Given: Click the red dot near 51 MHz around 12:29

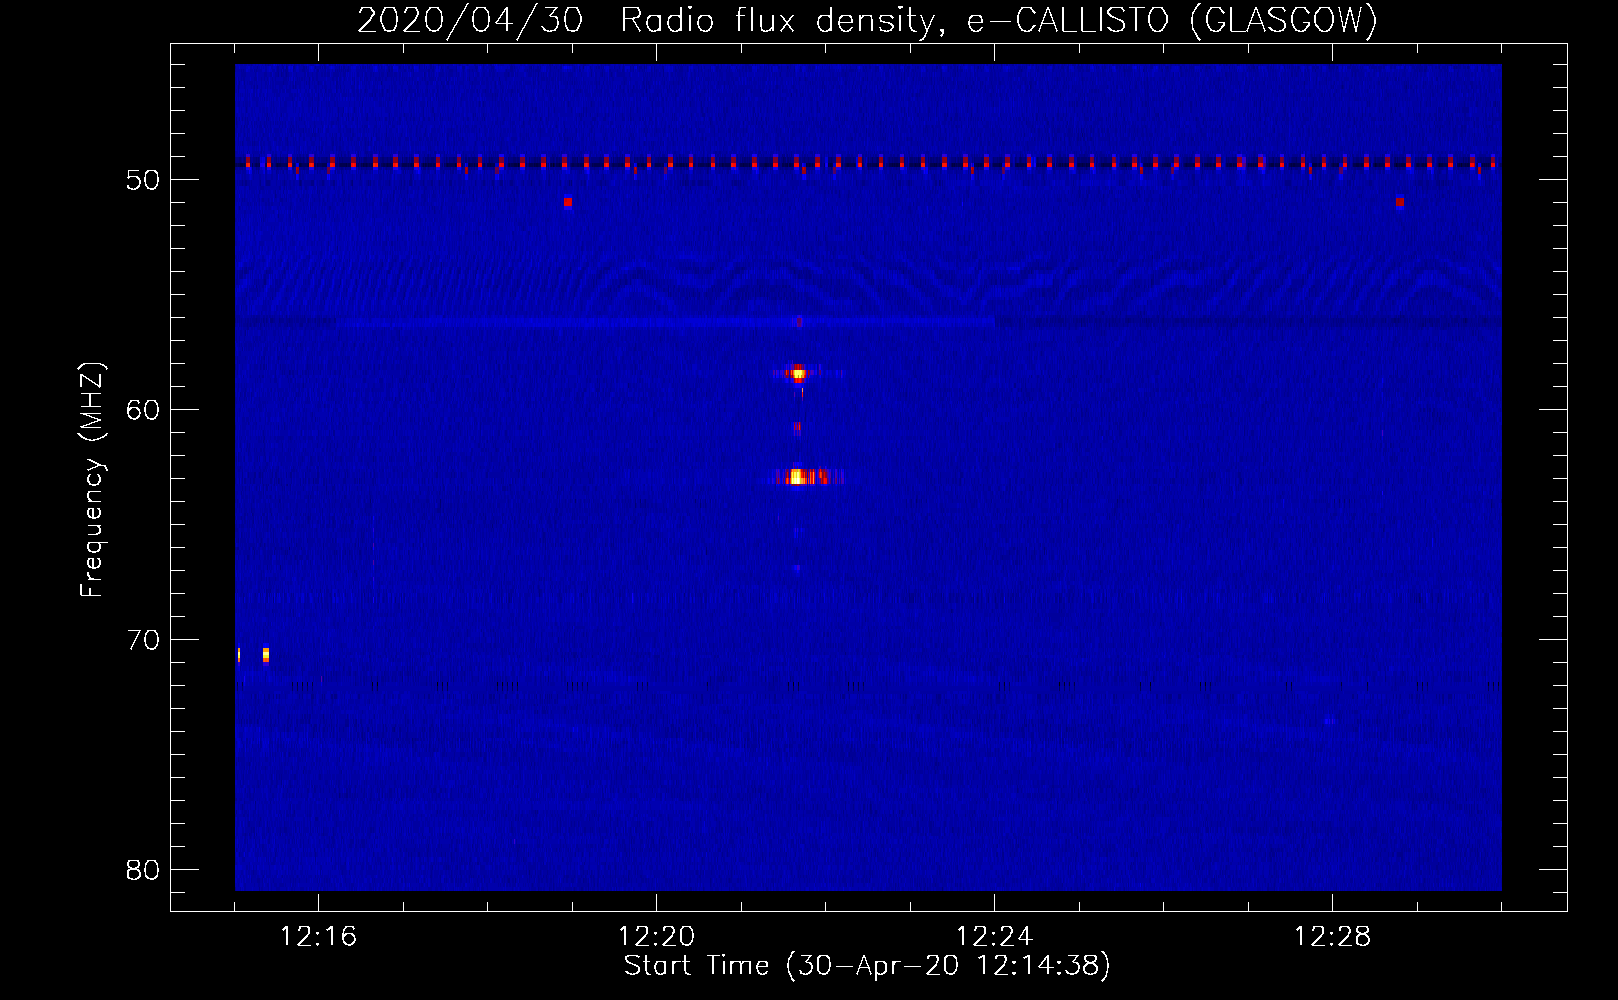Looking at the screenshot, I should point(1399,202).
